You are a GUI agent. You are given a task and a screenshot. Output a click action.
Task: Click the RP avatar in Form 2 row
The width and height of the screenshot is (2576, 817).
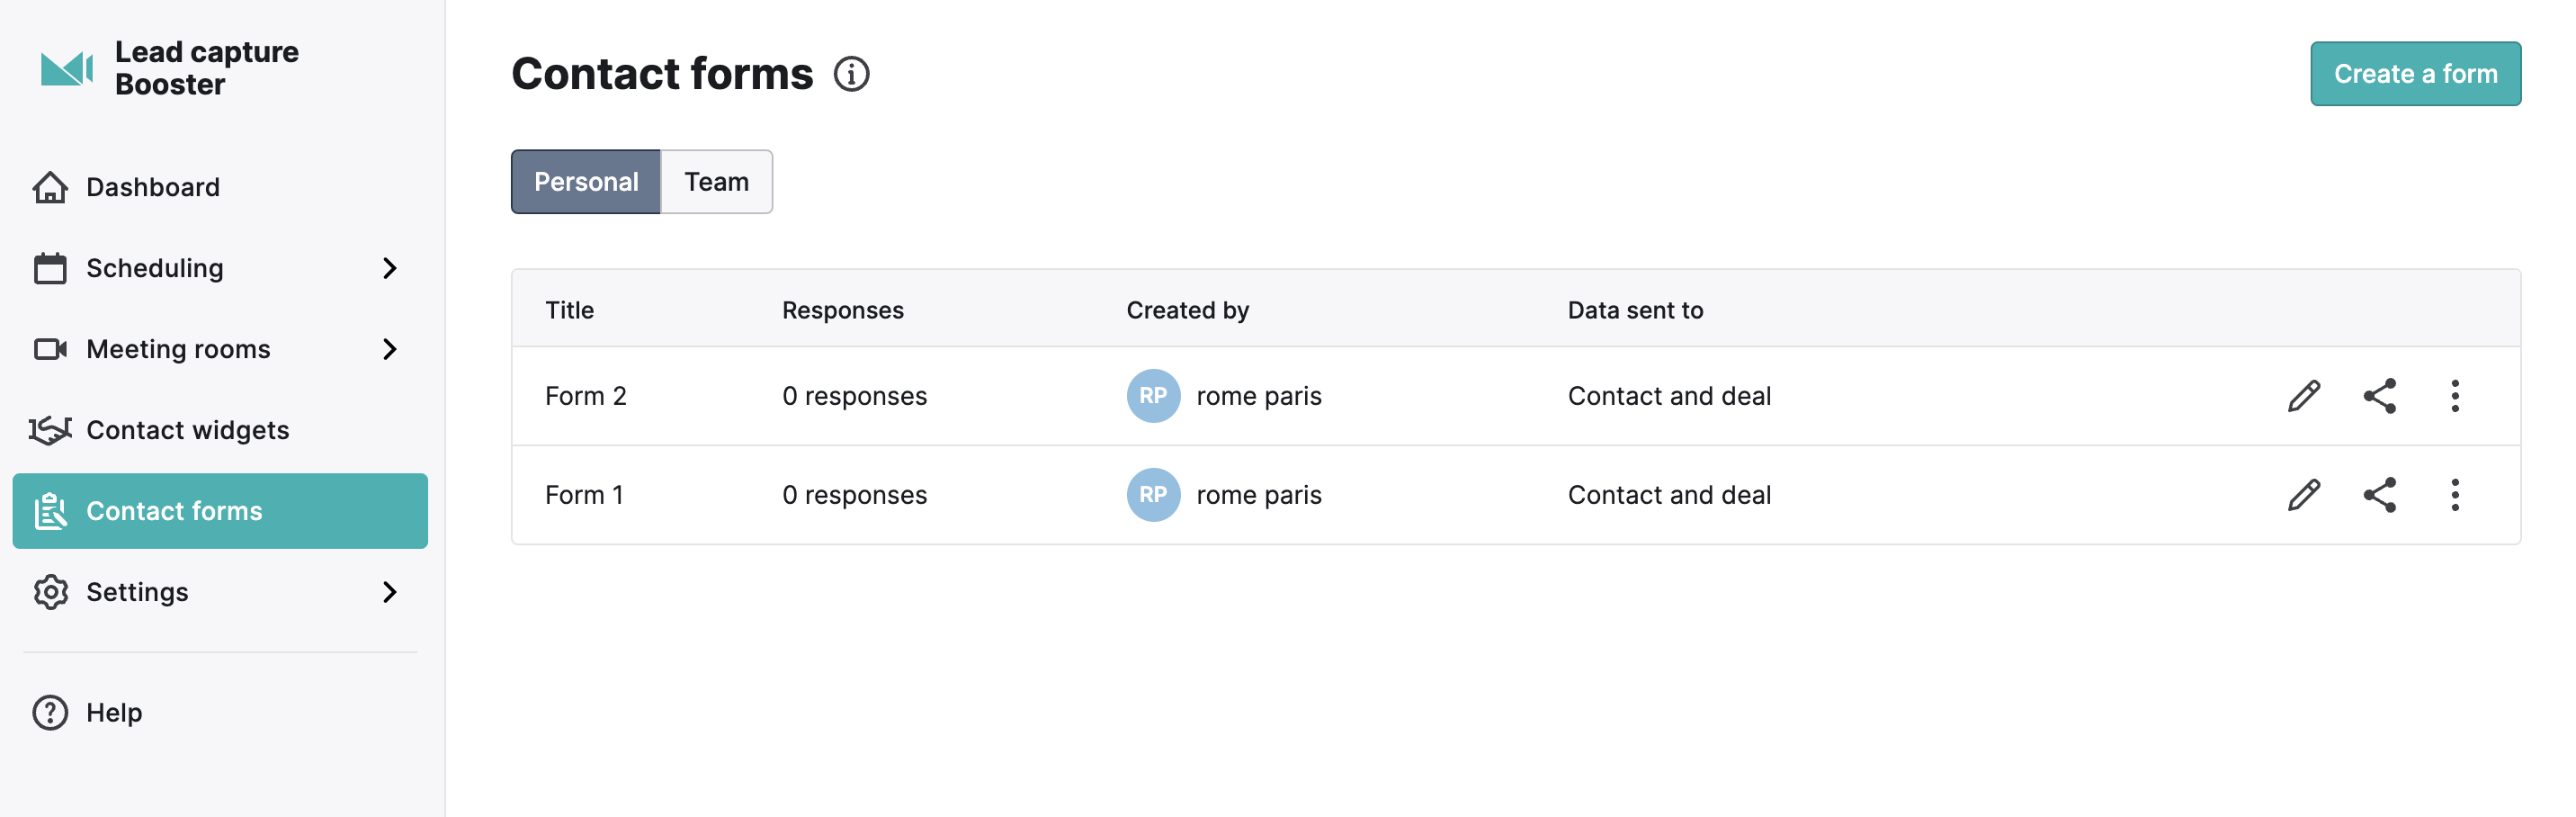pyautogui.click(x=1153, y=396)
